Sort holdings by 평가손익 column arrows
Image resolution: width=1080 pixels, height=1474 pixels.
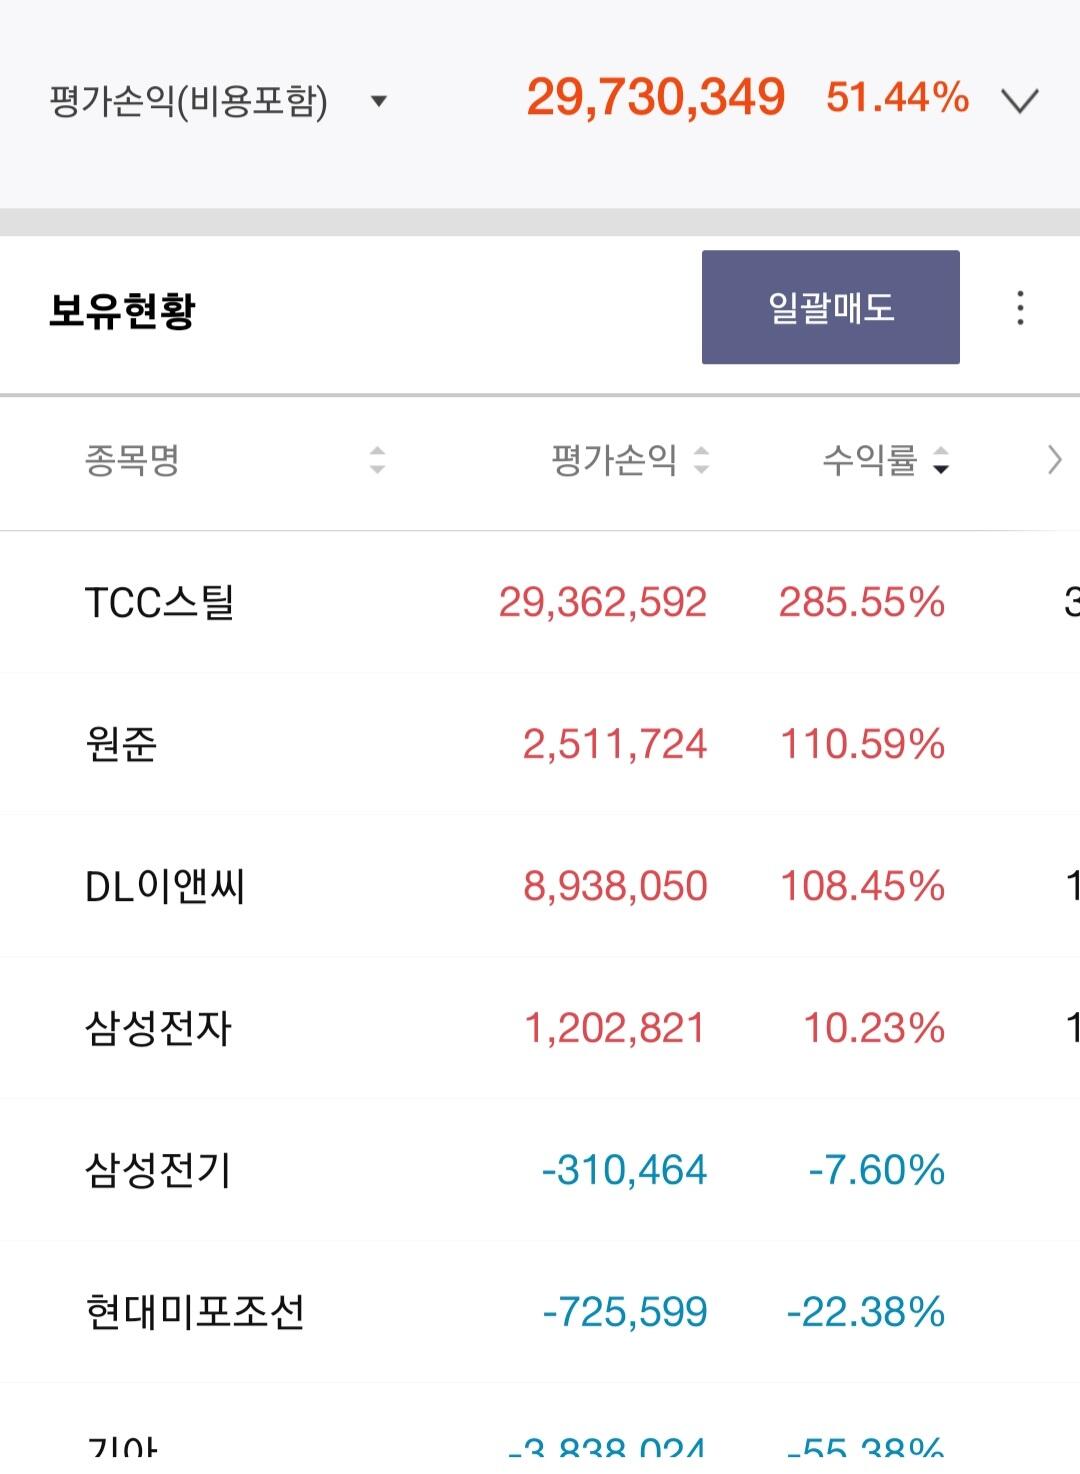pos(701,460)
